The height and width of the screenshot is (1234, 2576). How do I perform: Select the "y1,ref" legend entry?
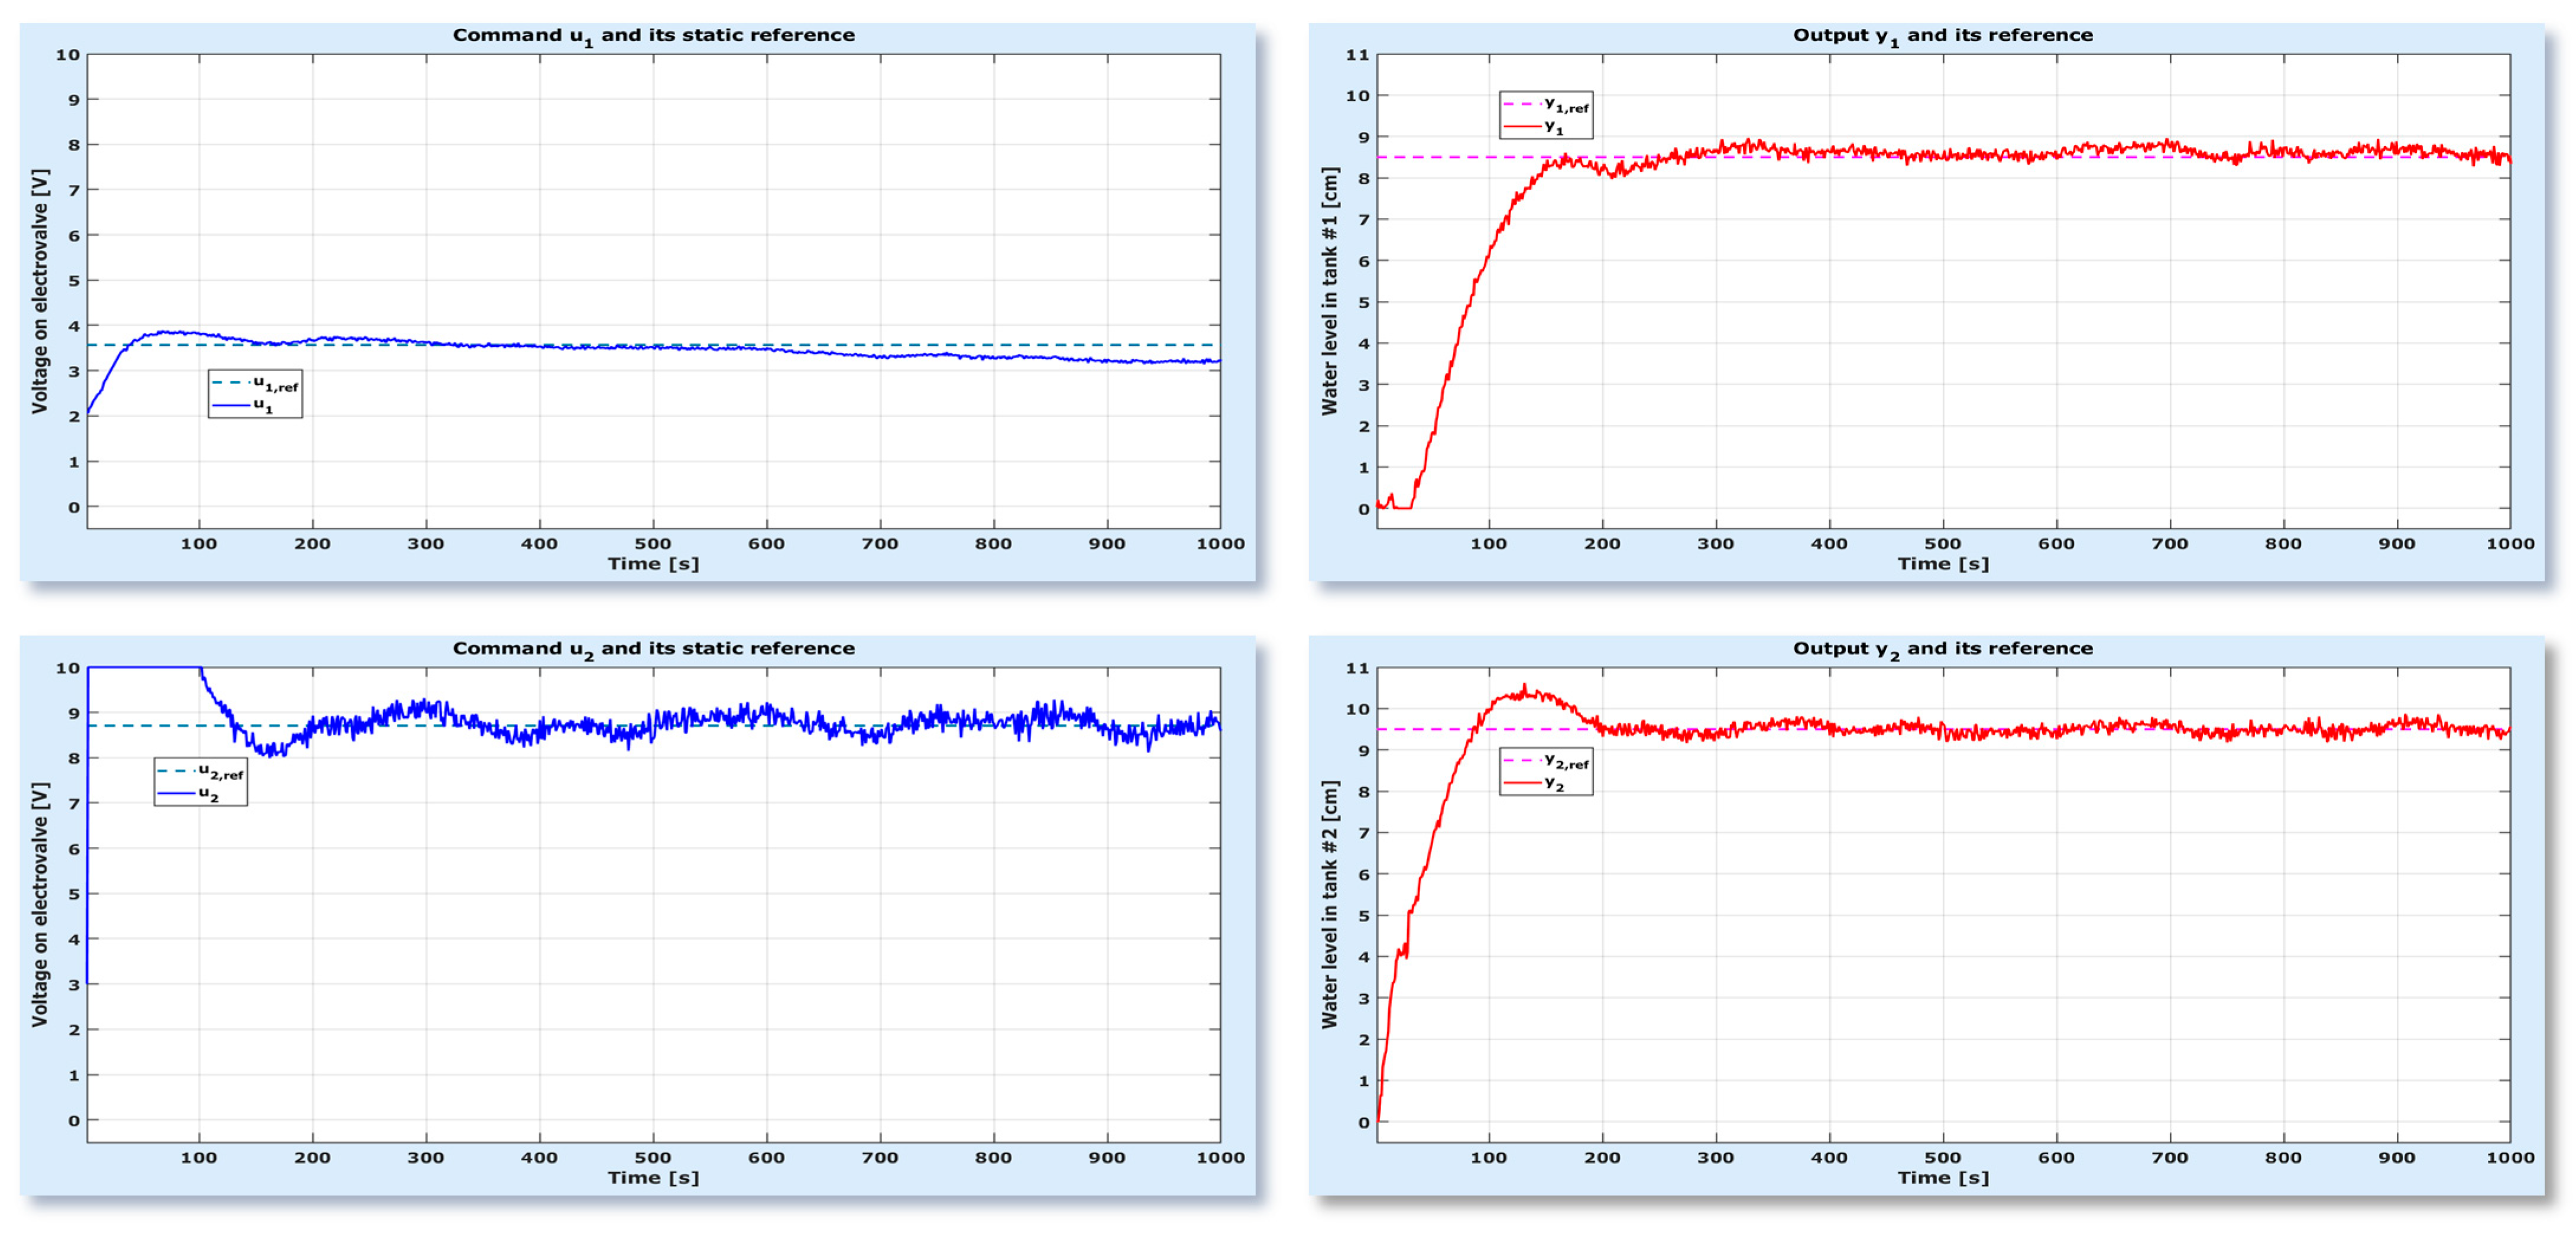tap(1546, 104)
